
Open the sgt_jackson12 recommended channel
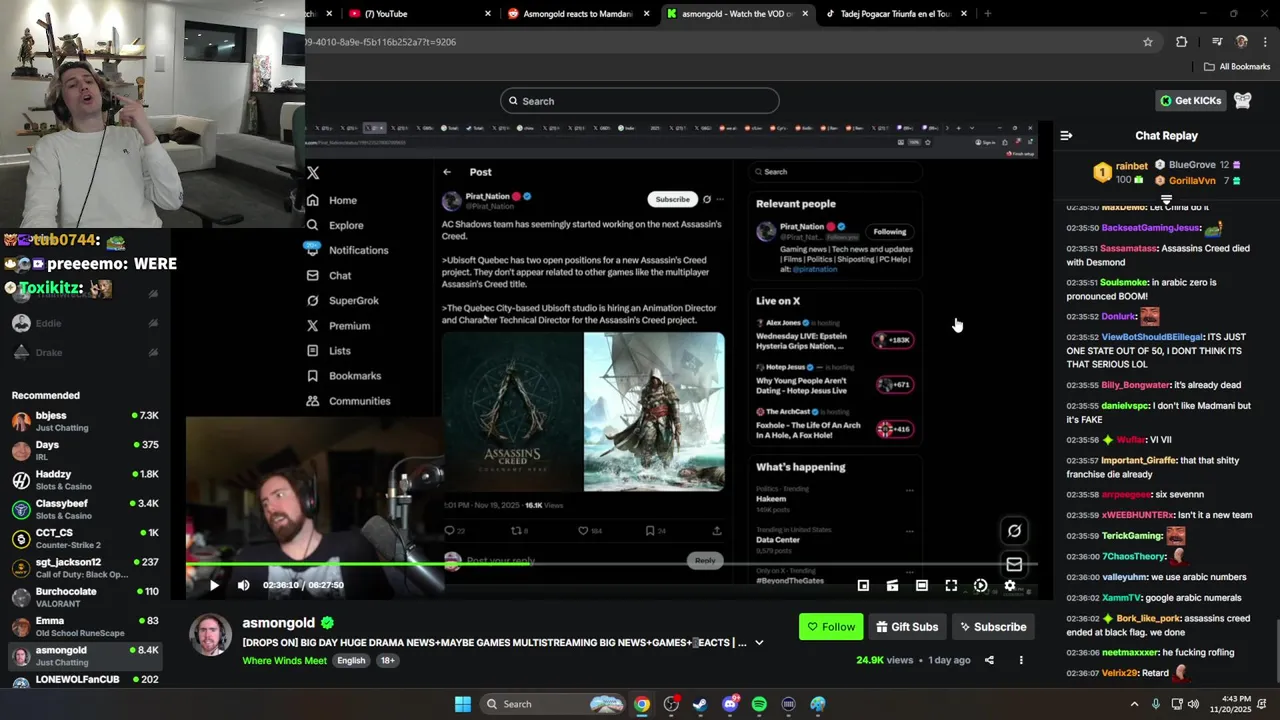[85, 568]
